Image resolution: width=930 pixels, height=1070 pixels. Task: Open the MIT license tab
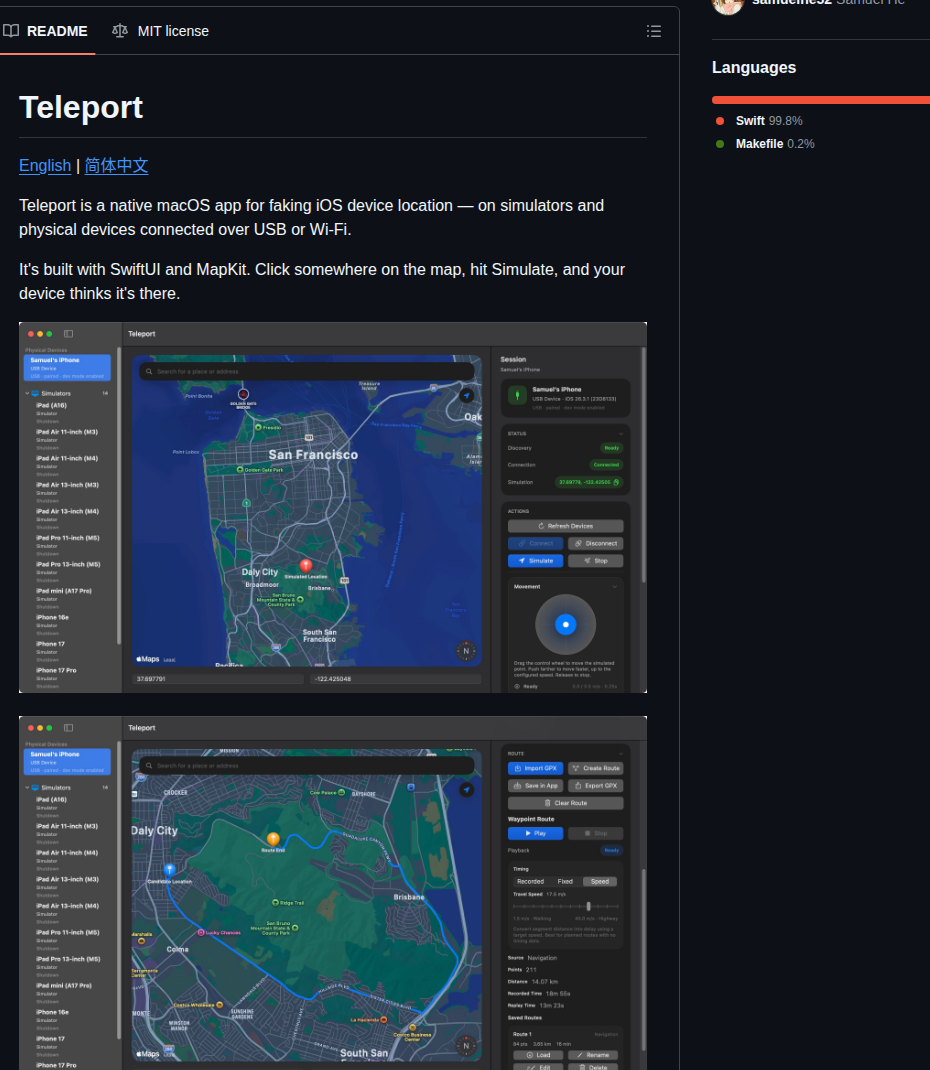pos(160,31)
